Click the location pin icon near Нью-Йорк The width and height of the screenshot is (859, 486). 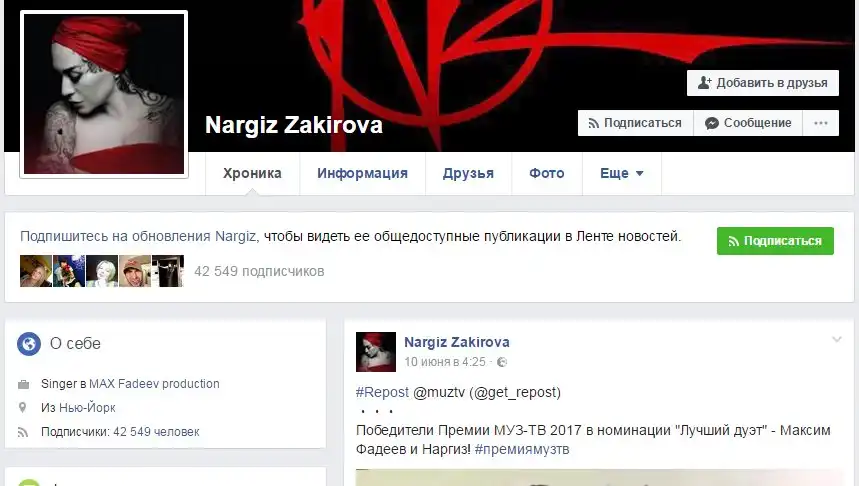(x=22, y=408)
